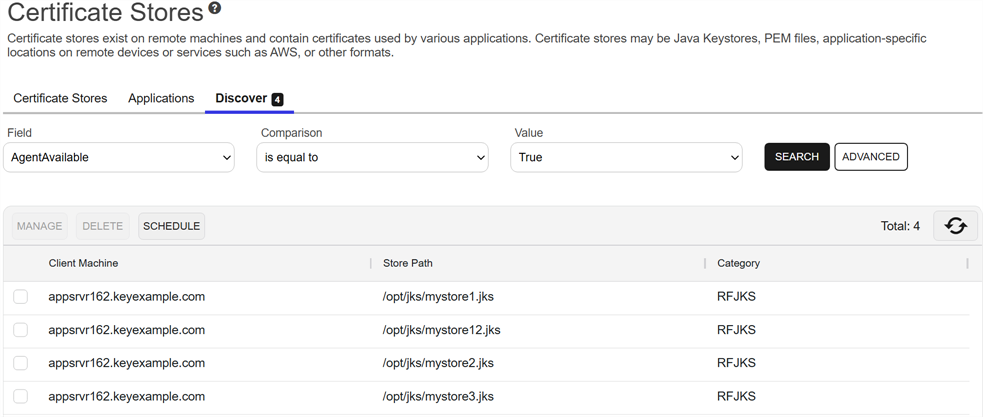
Task: Switch to the Certificate Stores tab
Action: coord(60,98)
